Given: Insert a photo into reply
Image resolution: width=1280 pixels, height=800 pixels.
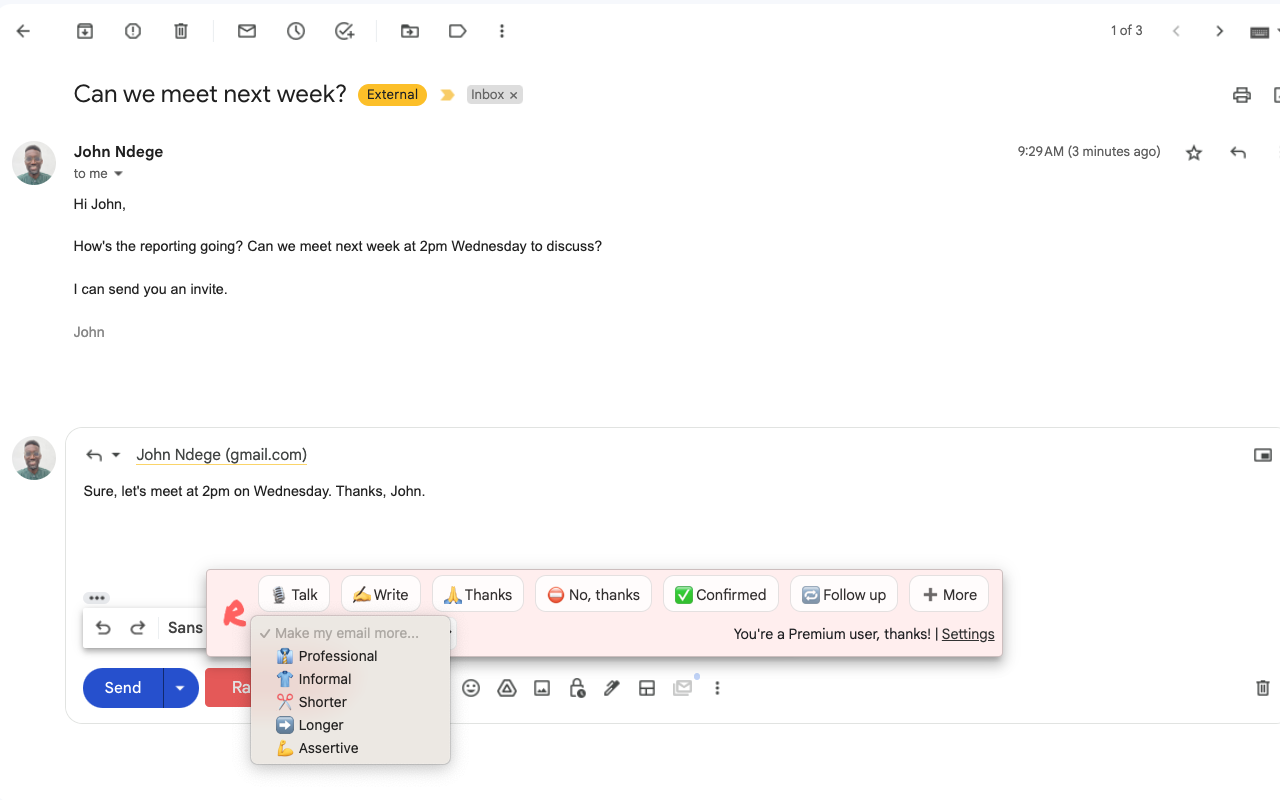Looking at the screenshot, I should click(x=542, y=688).
